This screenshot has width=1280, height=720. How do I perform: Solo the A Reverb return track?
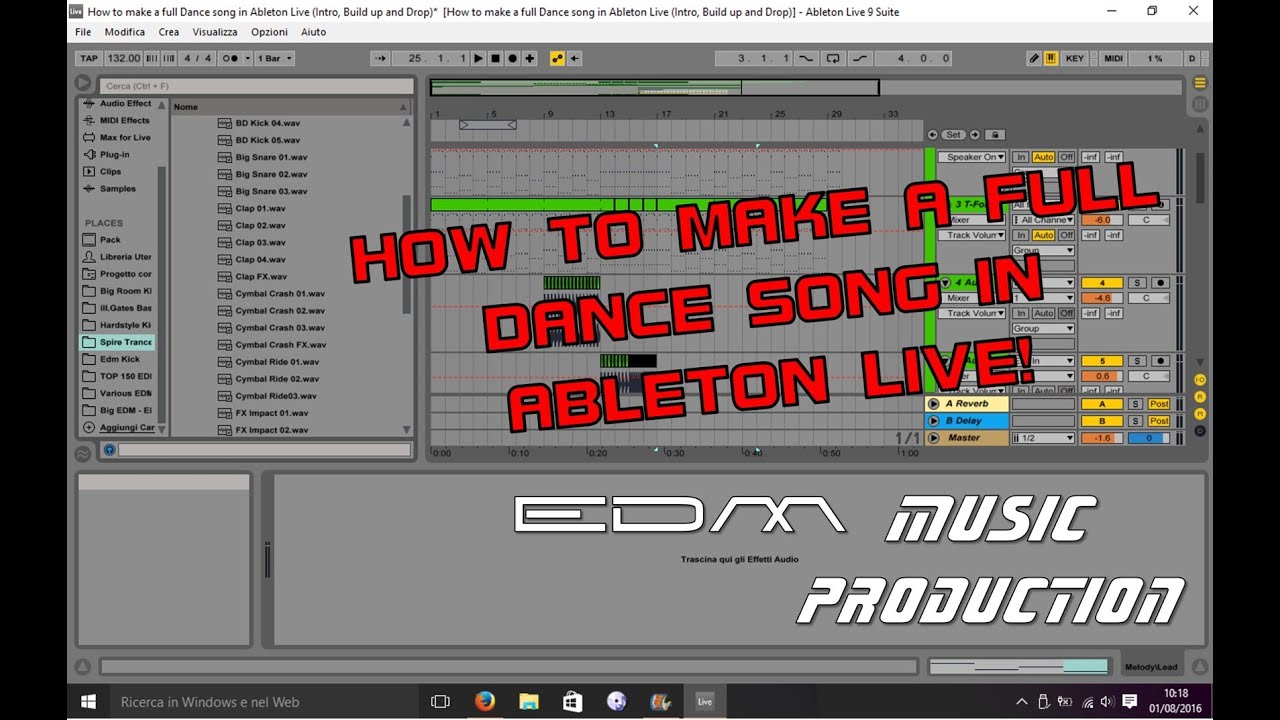[1135, 404]
